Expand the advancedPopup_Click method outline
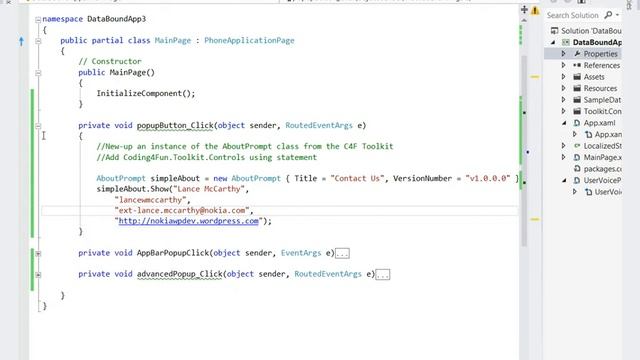This screenshot has height=360, width=640. (38, 275)
